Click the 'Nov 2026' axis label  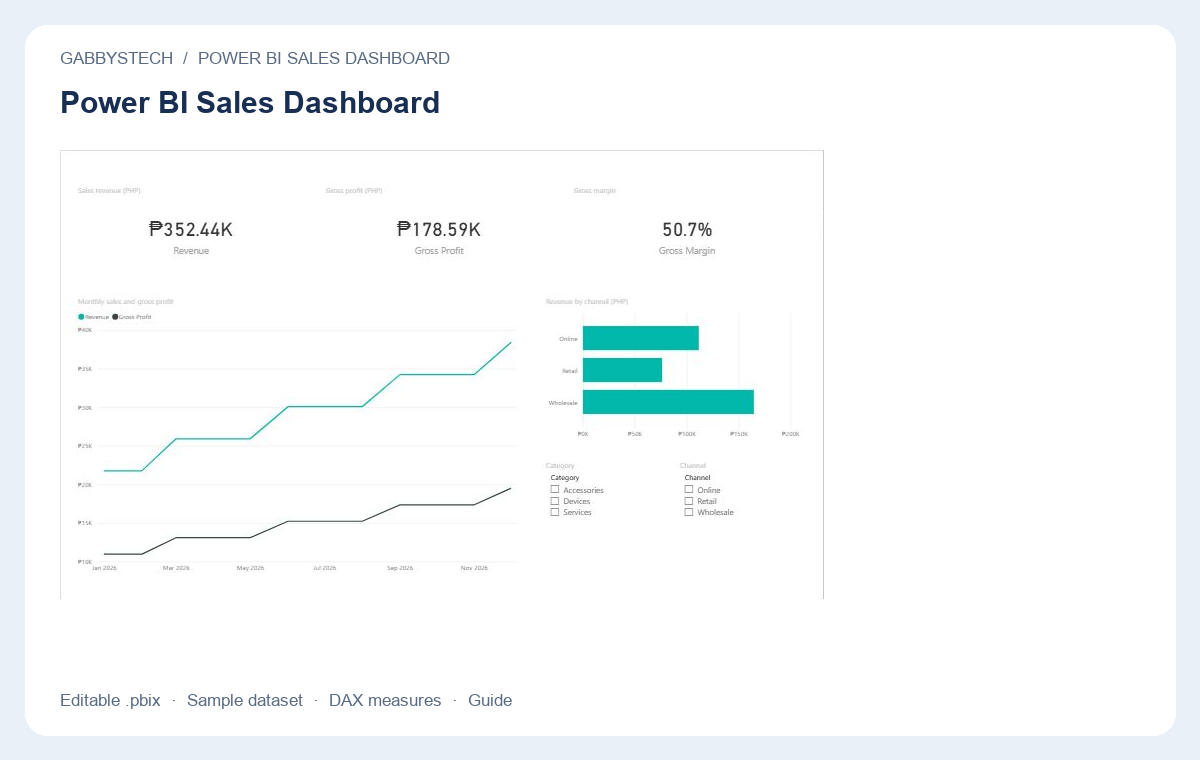pyautogui.click(x=474, y=568)
